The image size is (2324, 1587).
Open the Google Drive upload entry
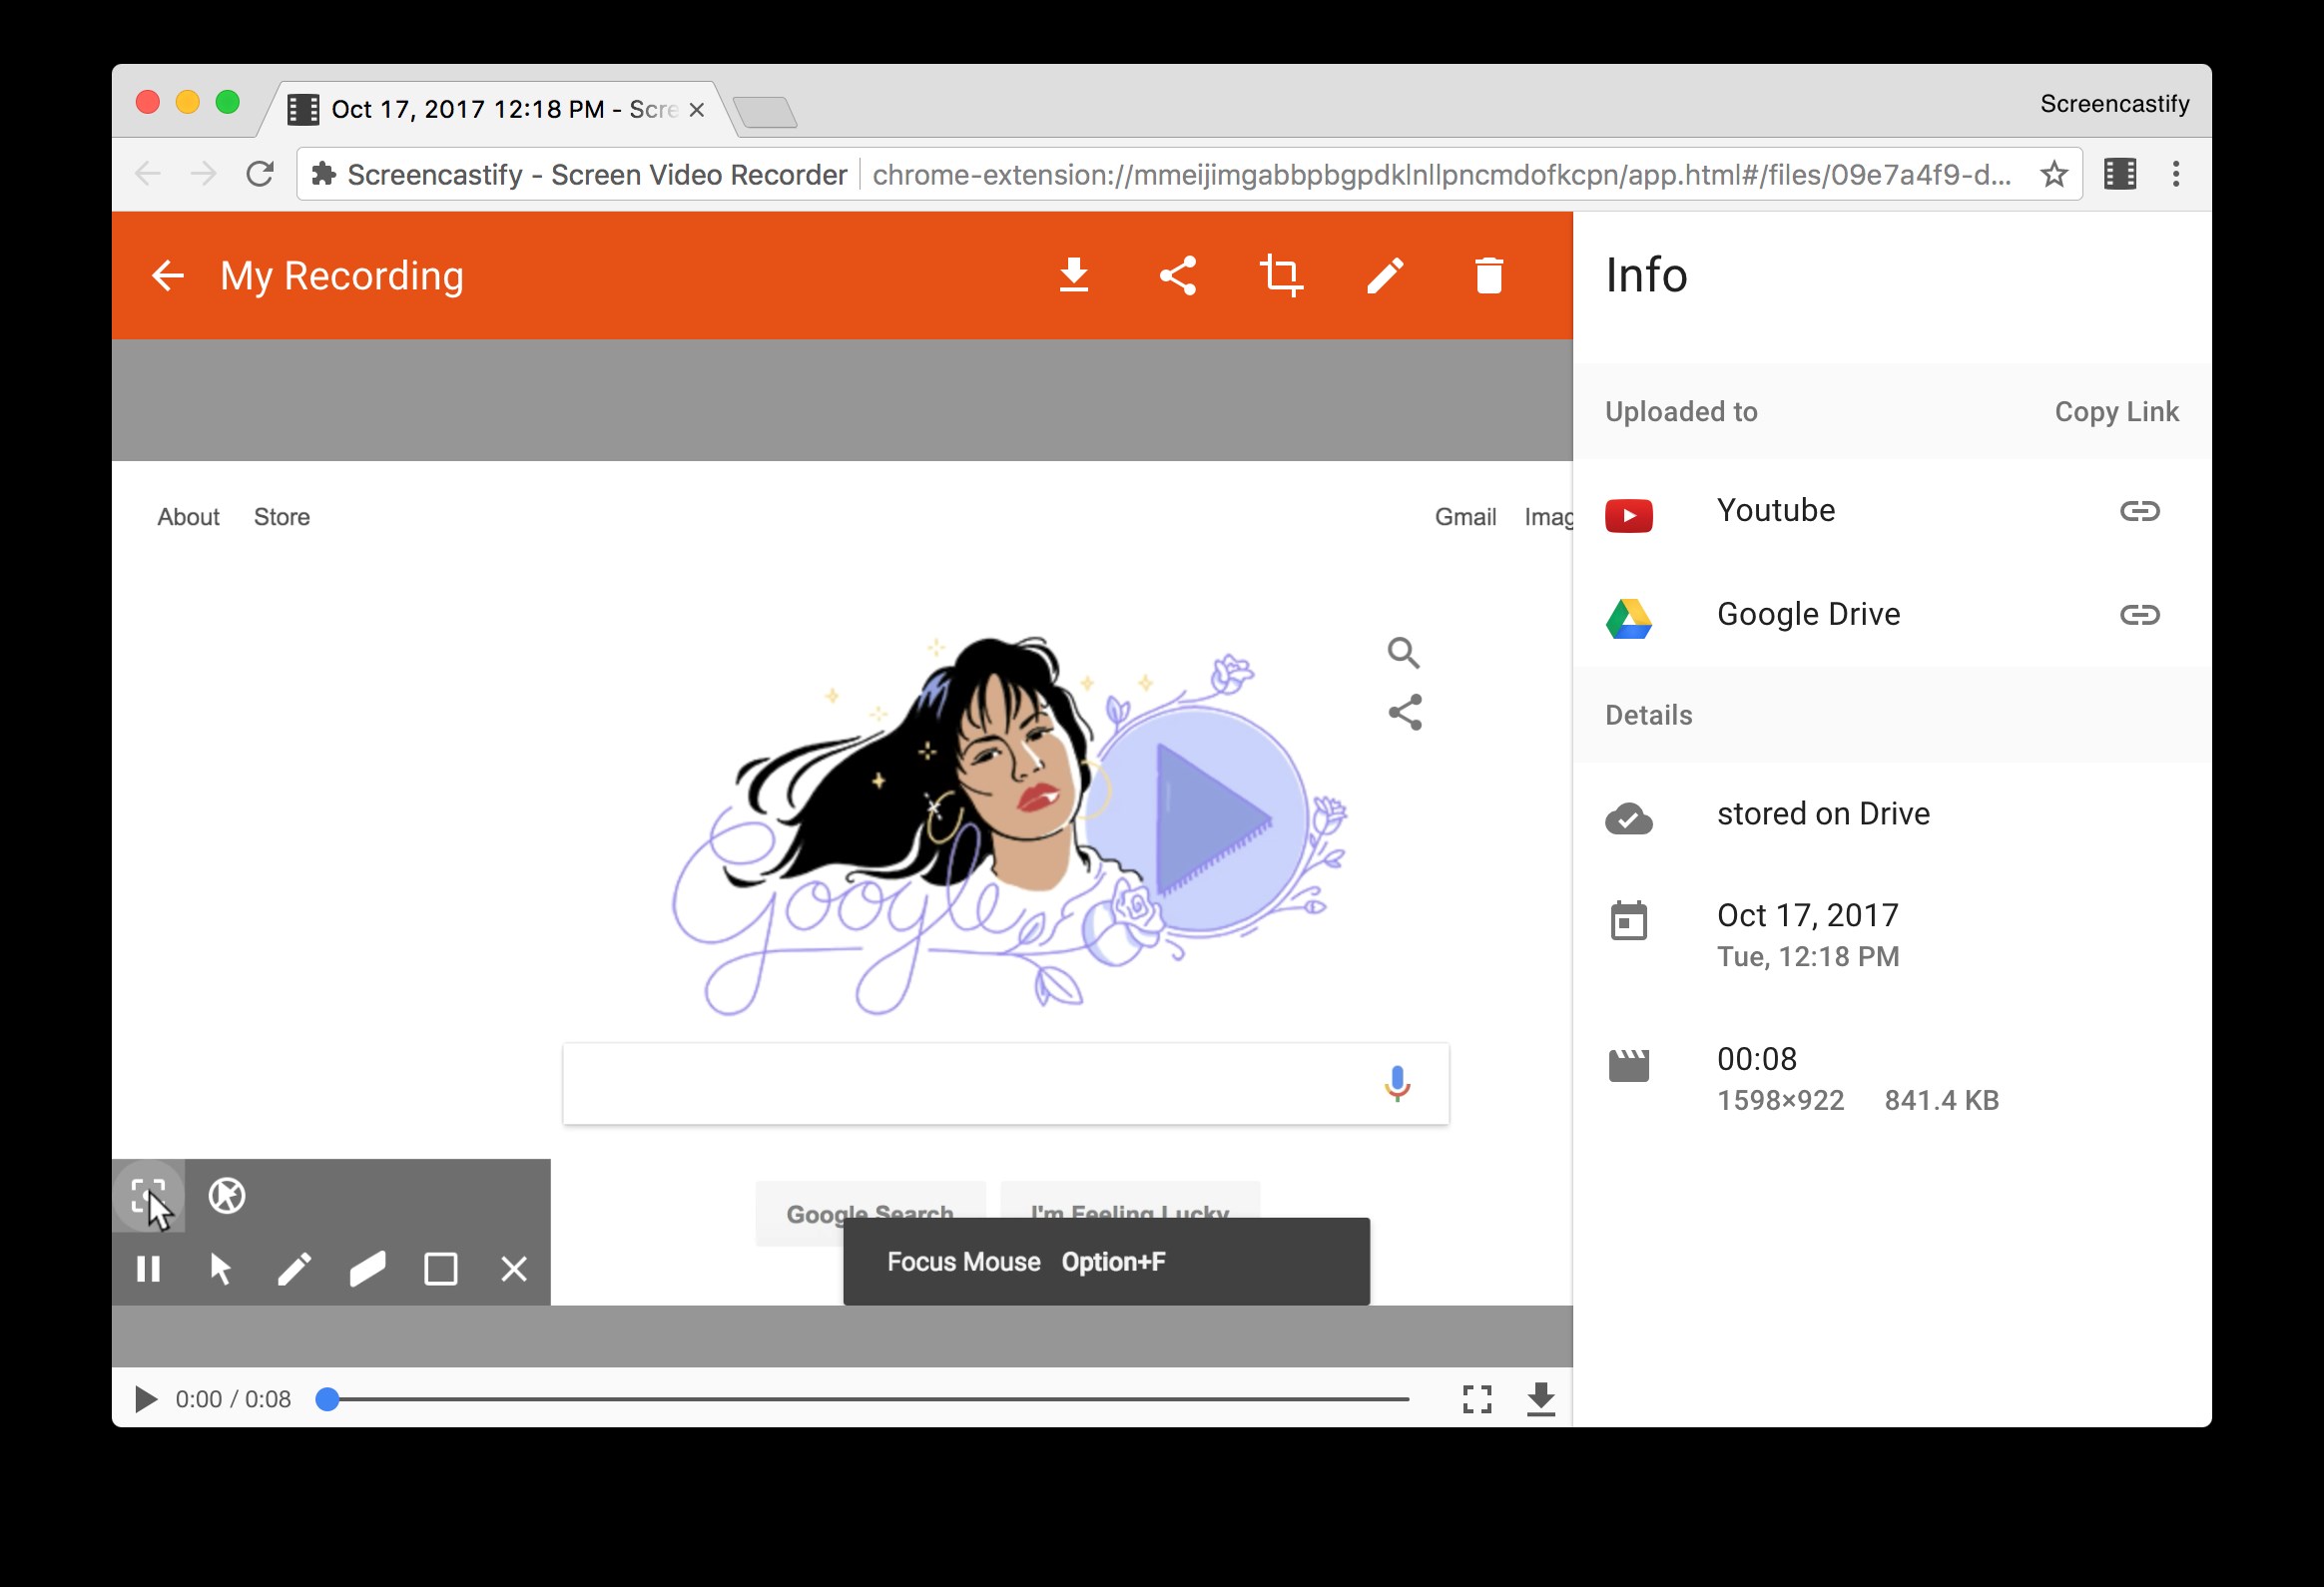click(1808, 614)
